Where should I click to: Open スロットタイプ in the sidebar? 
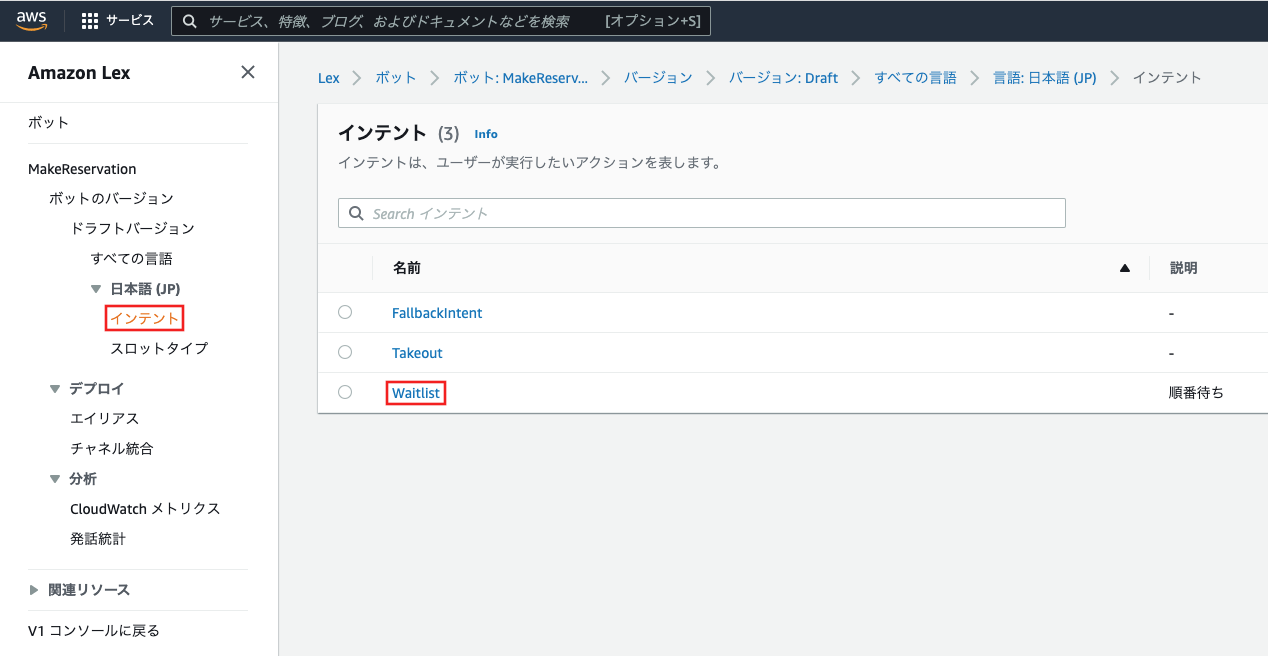tap(159, 348)
